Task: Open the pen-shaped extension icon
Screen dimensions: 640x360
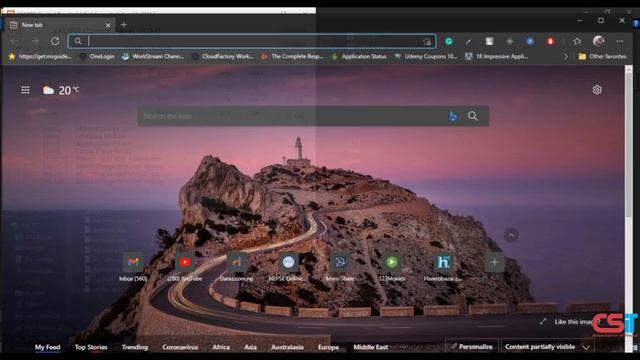Action: point(469,41)
